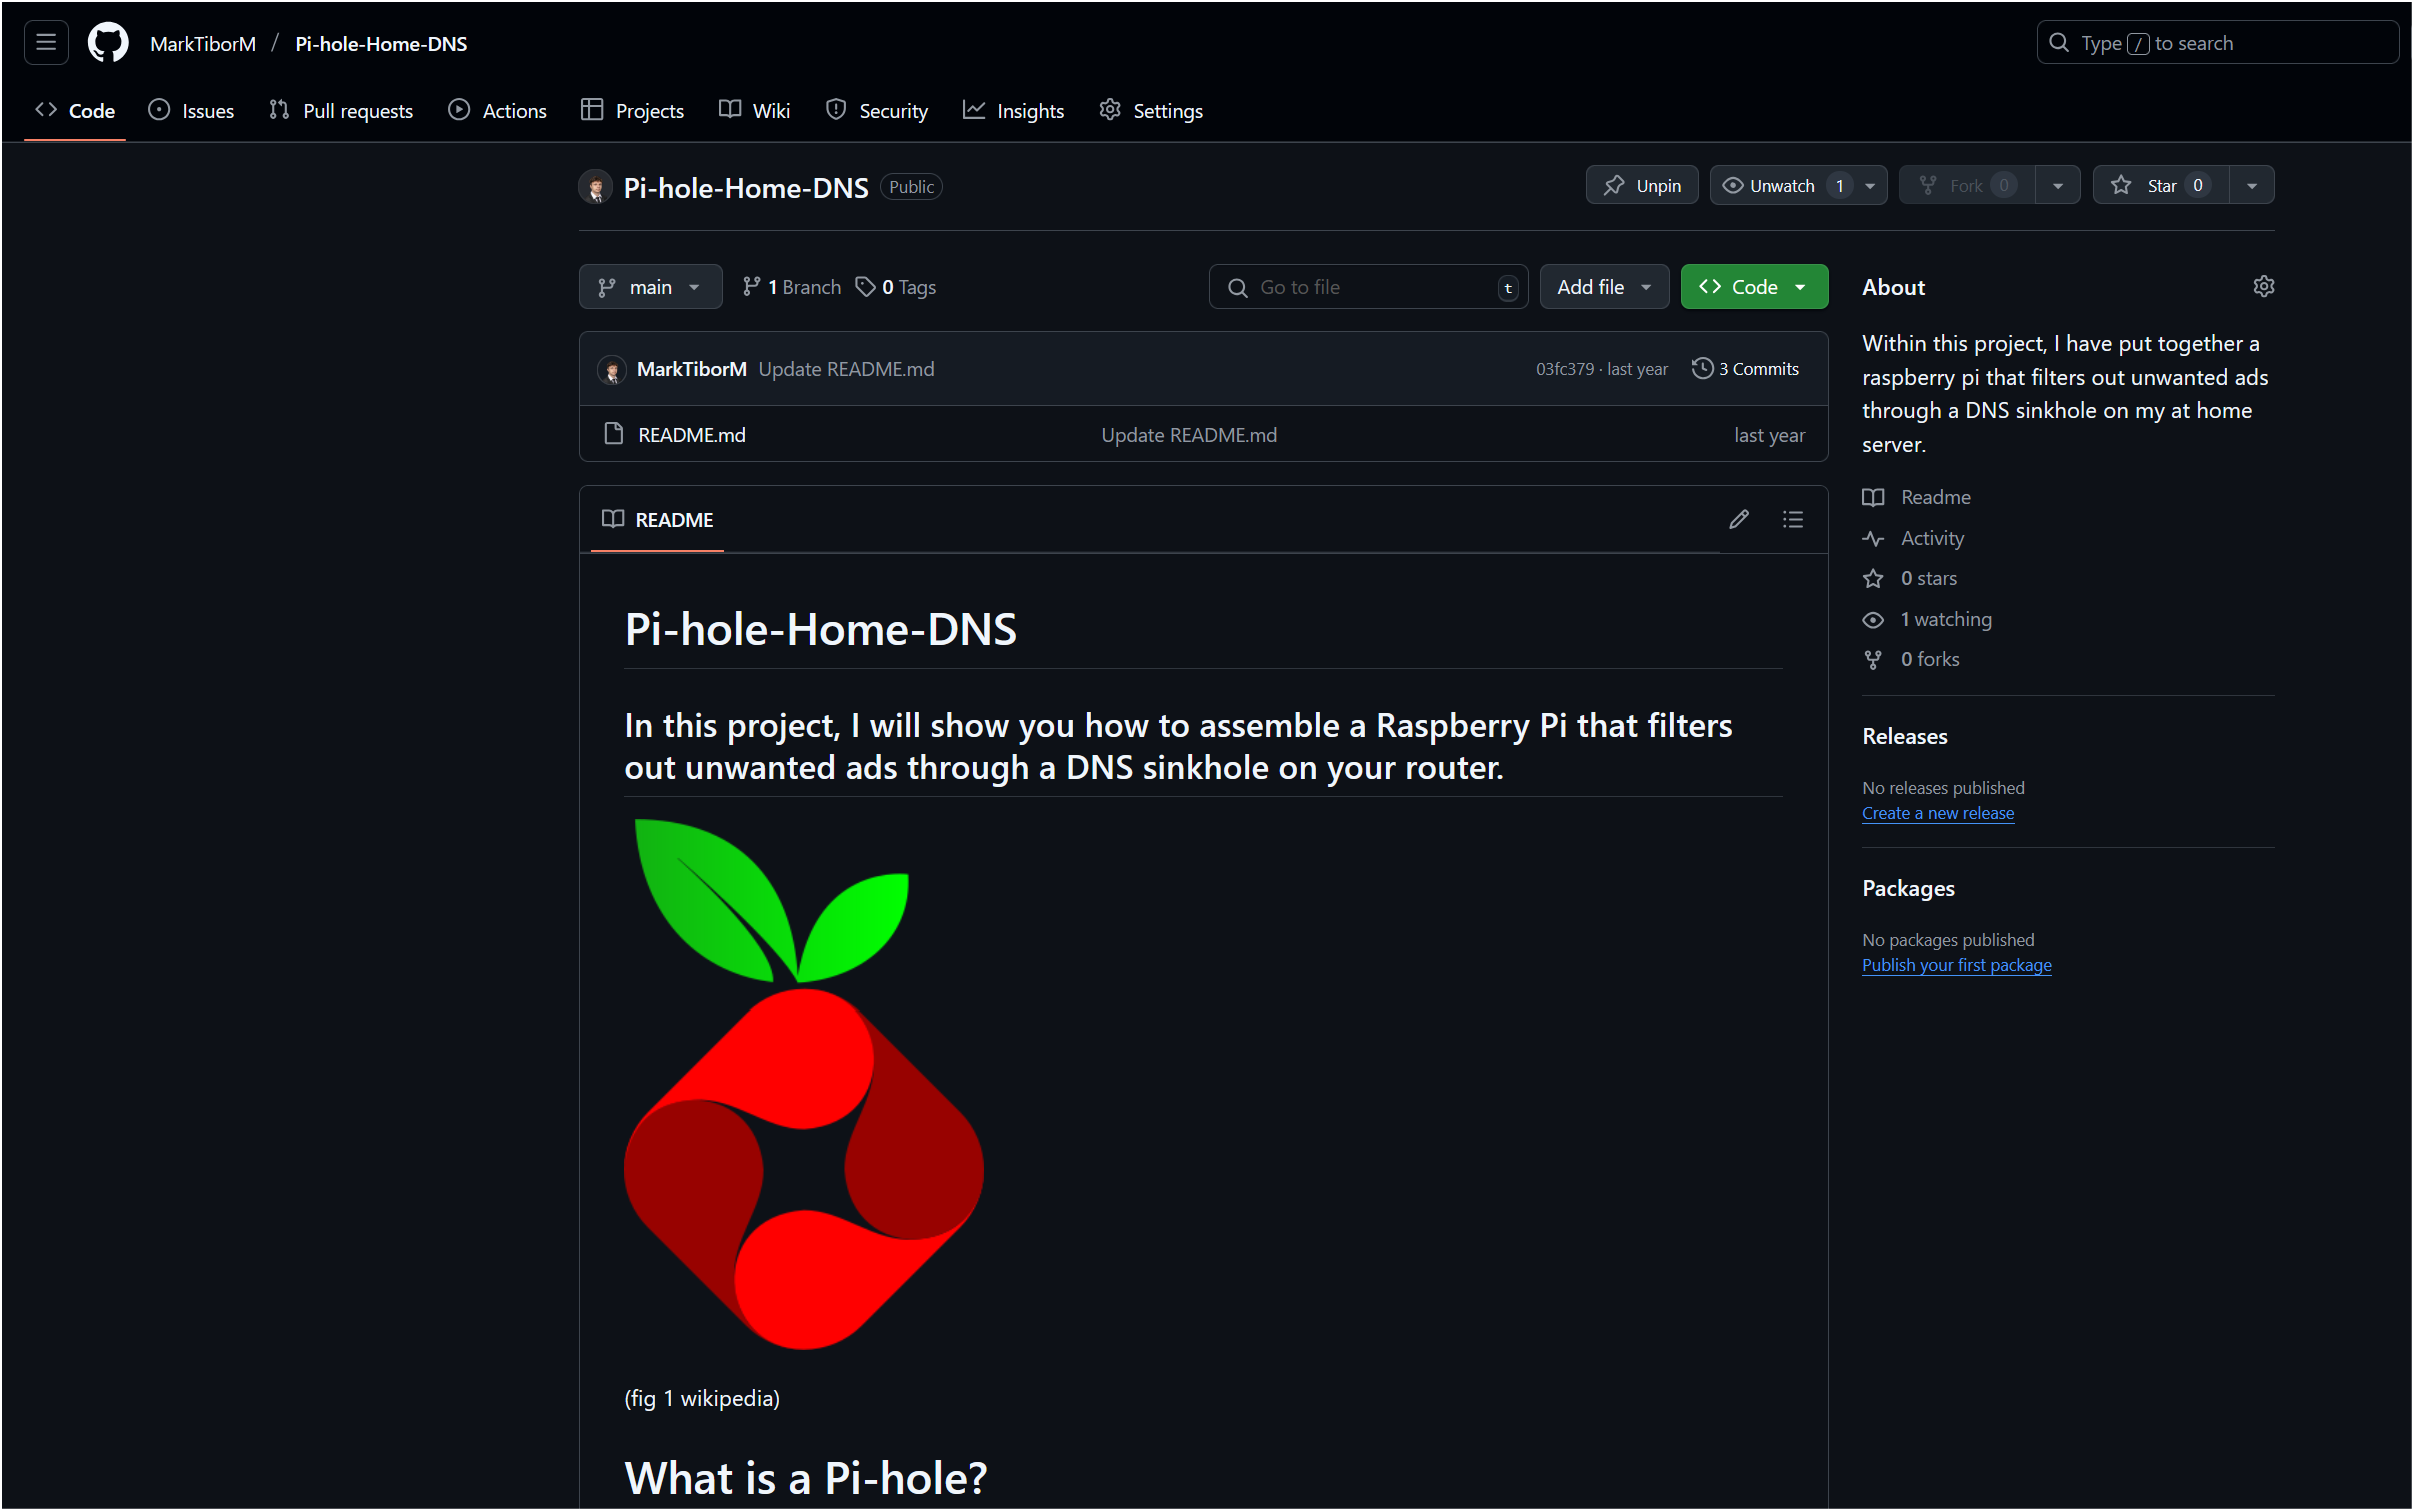Image resolution: width=2413 pixels, height=1510 pixels.
Task: Click the book icon next to README heading
Action: [x=613, y=519]
